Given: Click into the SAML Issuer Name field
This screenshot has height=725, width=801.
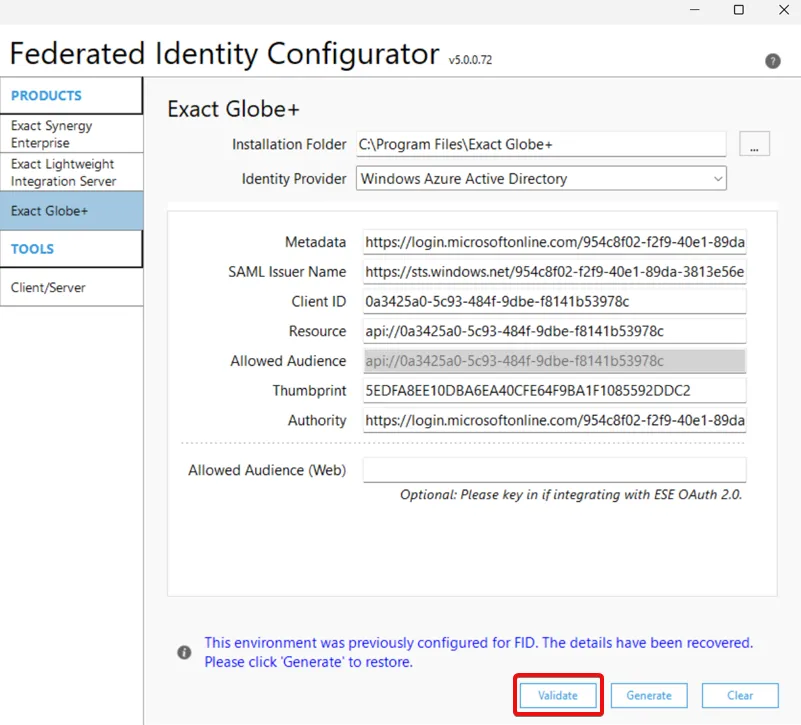Looking at the screenshot, I should pyautogui.click(x=554, y=271).
